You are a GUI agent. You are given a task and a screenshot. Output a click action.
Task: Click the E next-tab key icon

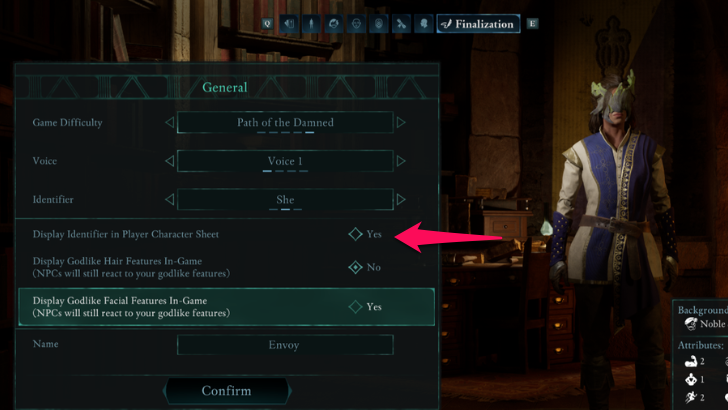533,24
